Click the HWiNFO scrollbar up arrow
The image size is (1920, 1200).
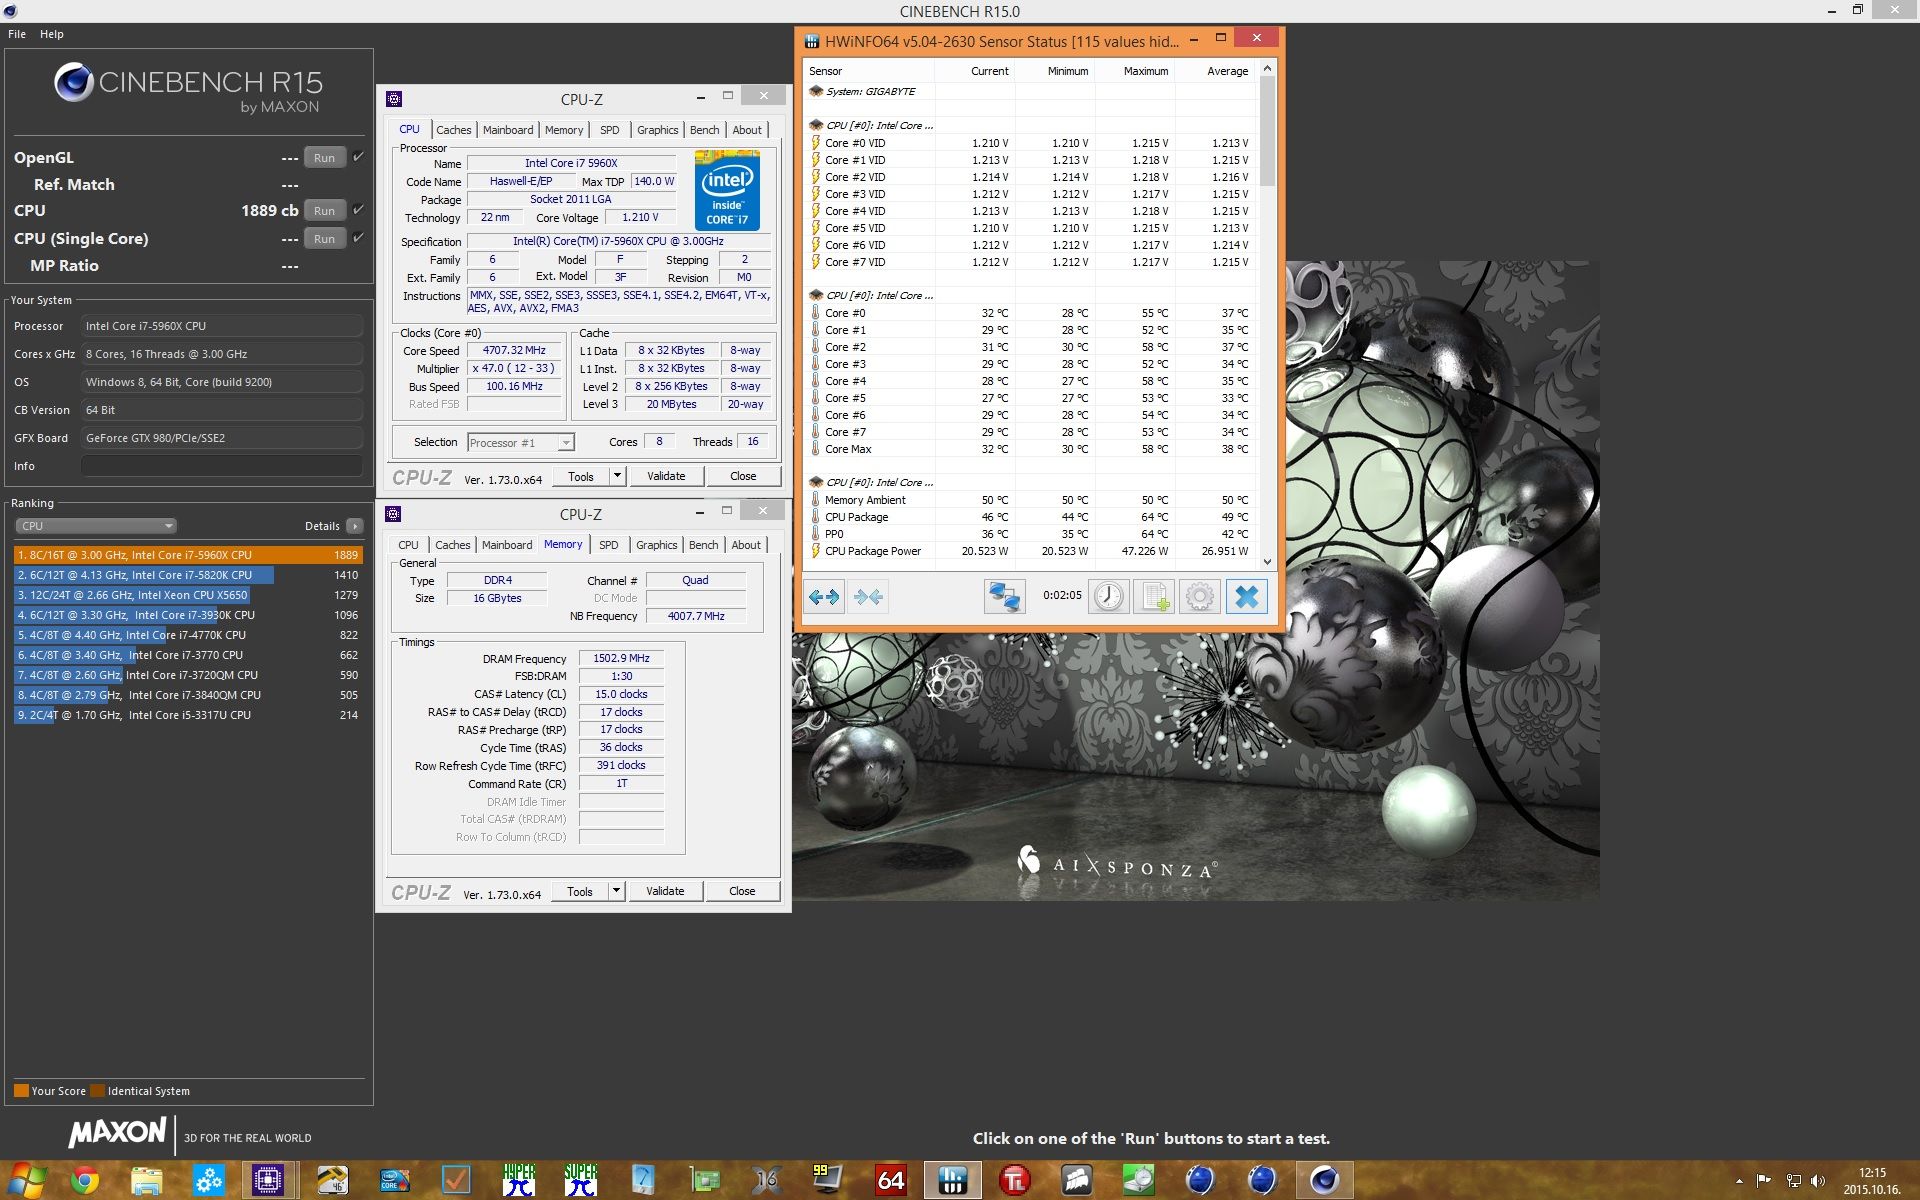click(x=1267, y=69)
